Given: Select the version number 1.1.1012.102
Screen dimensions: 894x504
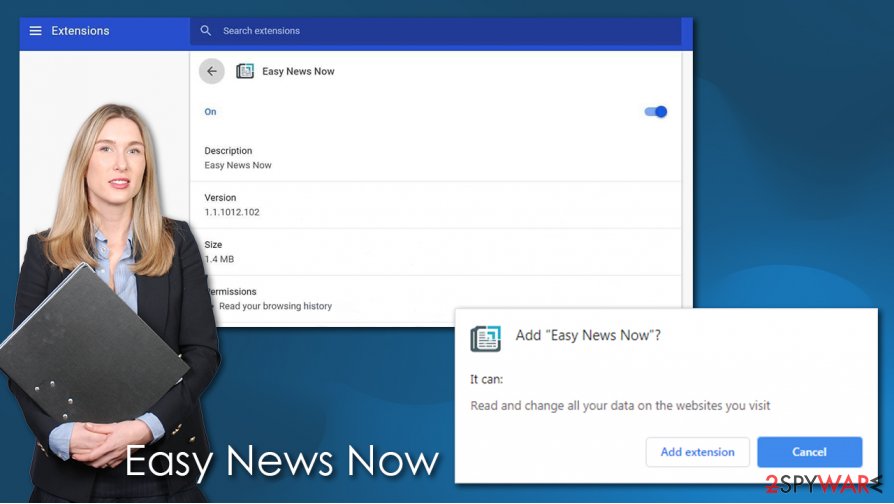Looking at the screenshot, I should click(x=232, y=212).
